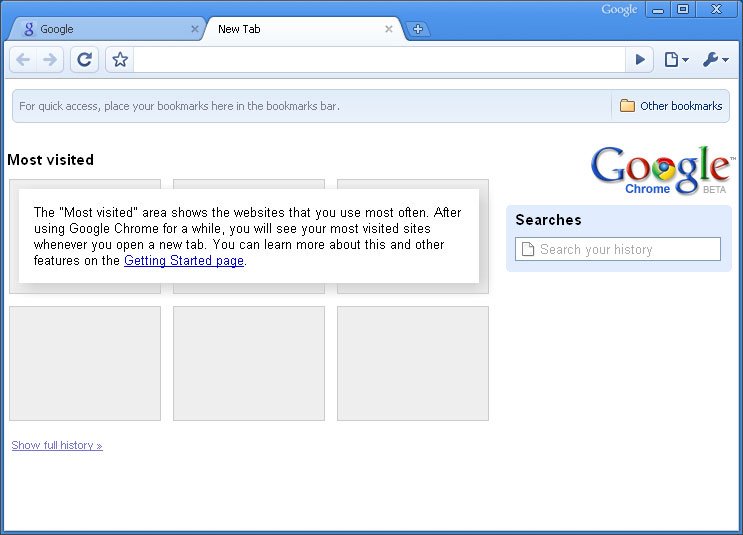Focus the Search your history field
743x535 pixels.
[x=618, y=249]
